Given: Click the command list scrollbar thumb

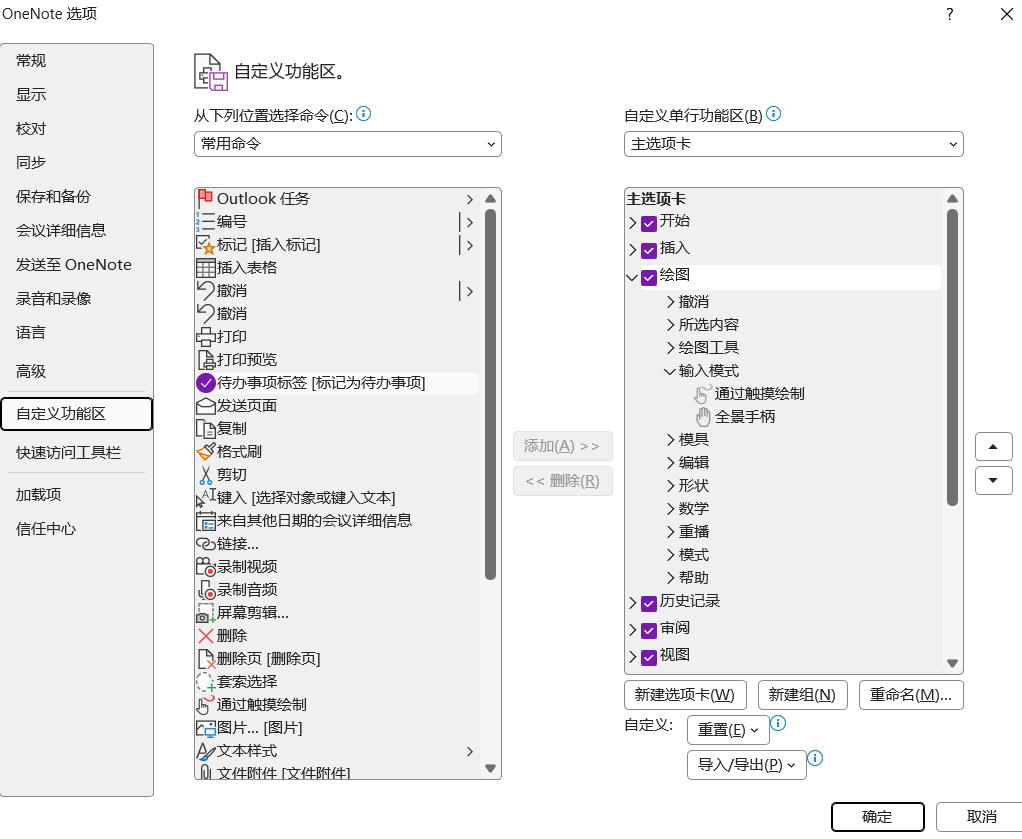Looking at the screenshot, I should pyautogui.click(x=491, y=394).
